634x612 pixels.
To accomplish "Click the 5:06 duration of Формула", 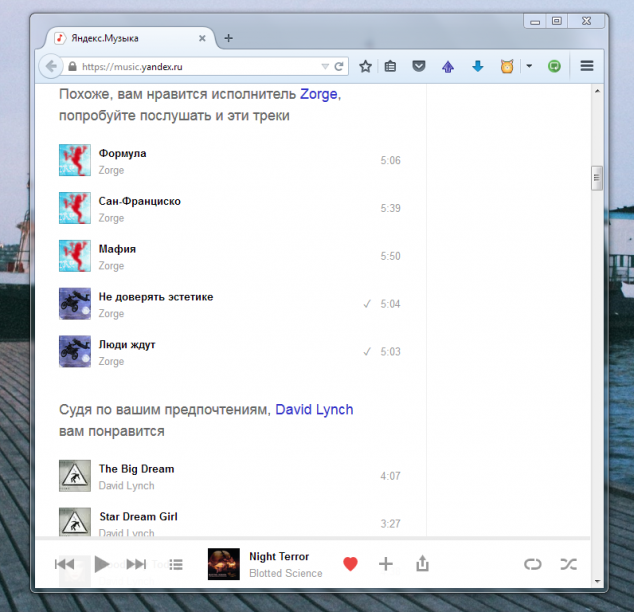I will point(390,160).
